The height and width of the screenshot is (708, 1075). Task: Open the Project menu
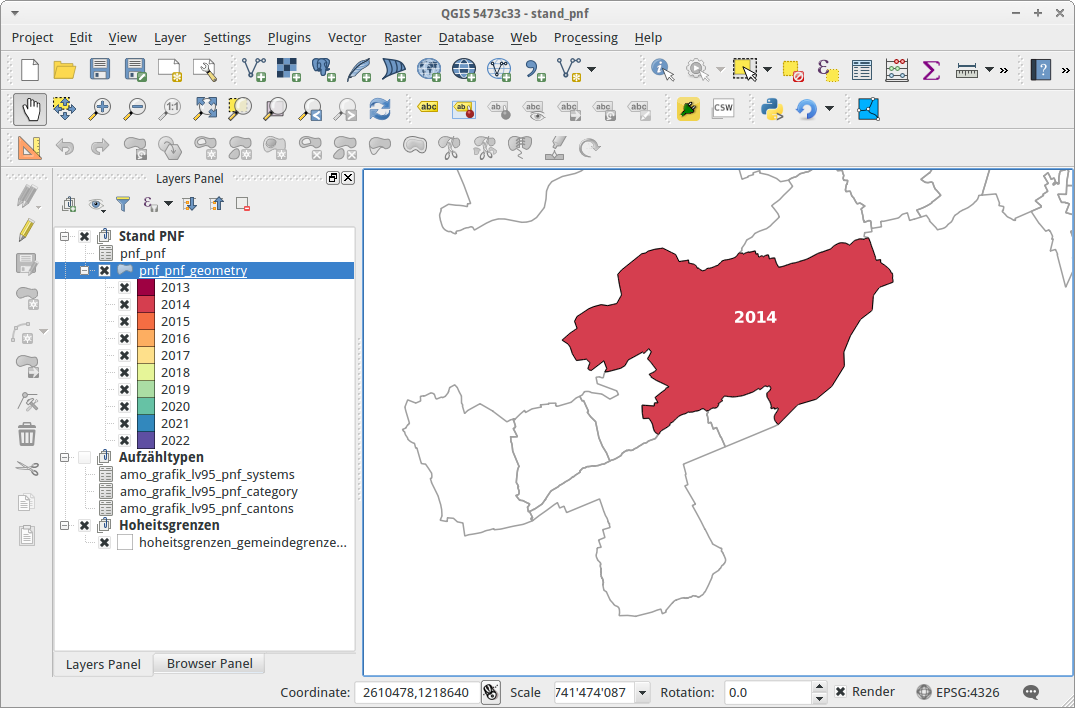[32, 38]
